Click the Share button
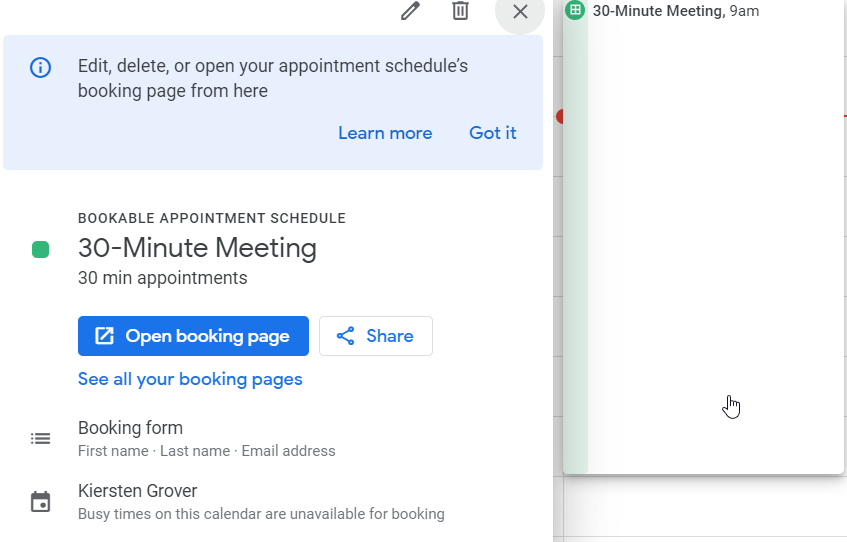The height and width of the screenshot is (542, 847). (x=375, y=336)
